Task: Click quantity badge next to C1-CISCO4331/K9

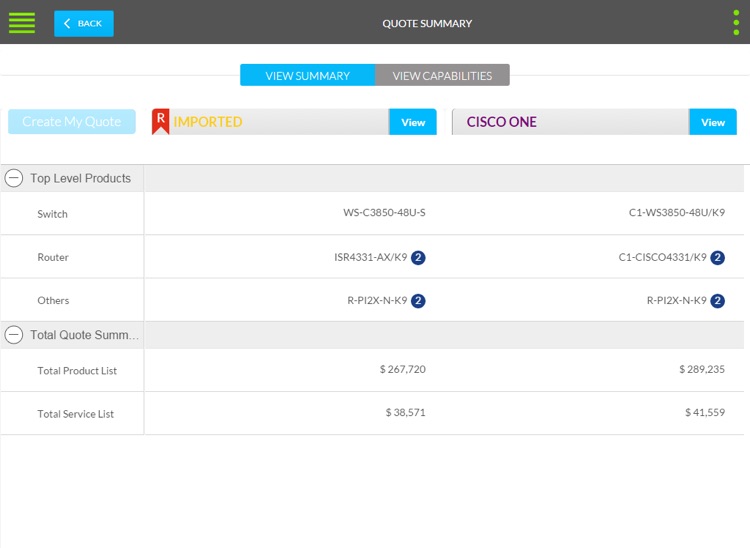Action: [x=717, y=257]
